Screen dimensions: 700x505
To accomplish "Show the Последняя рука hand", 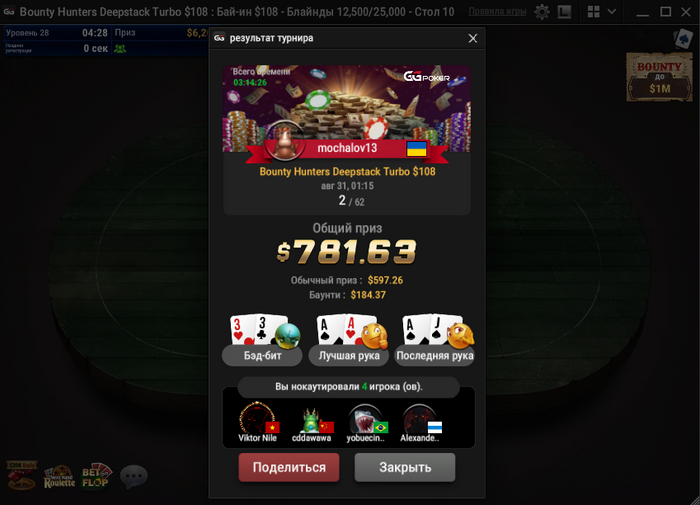I will [x=435, y=340].
